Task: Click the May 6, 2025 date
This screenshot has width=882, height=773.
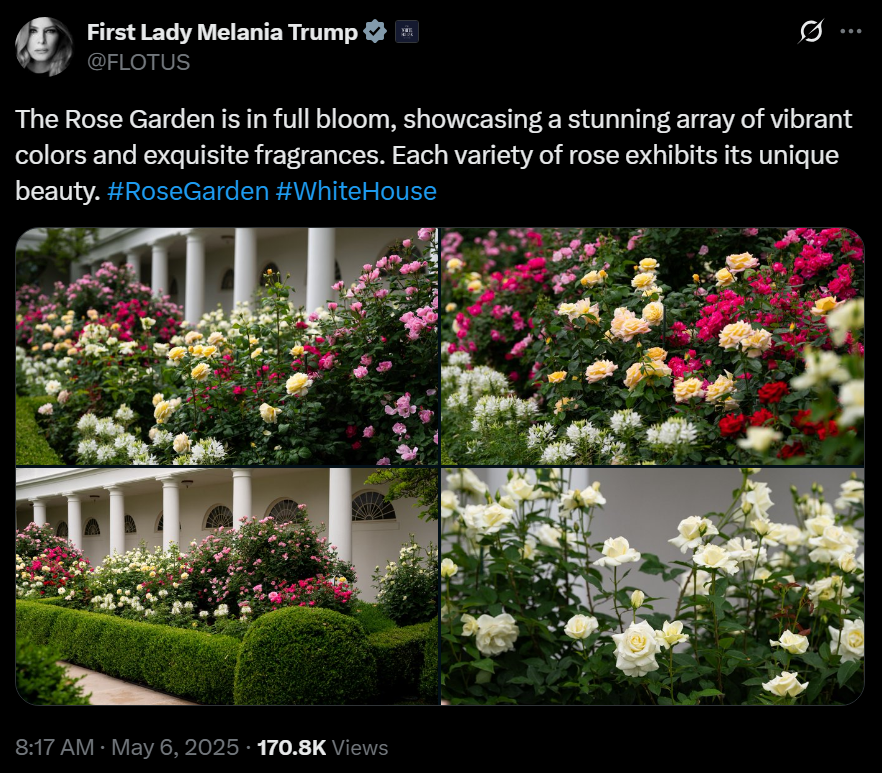Action: coord(175,748)
